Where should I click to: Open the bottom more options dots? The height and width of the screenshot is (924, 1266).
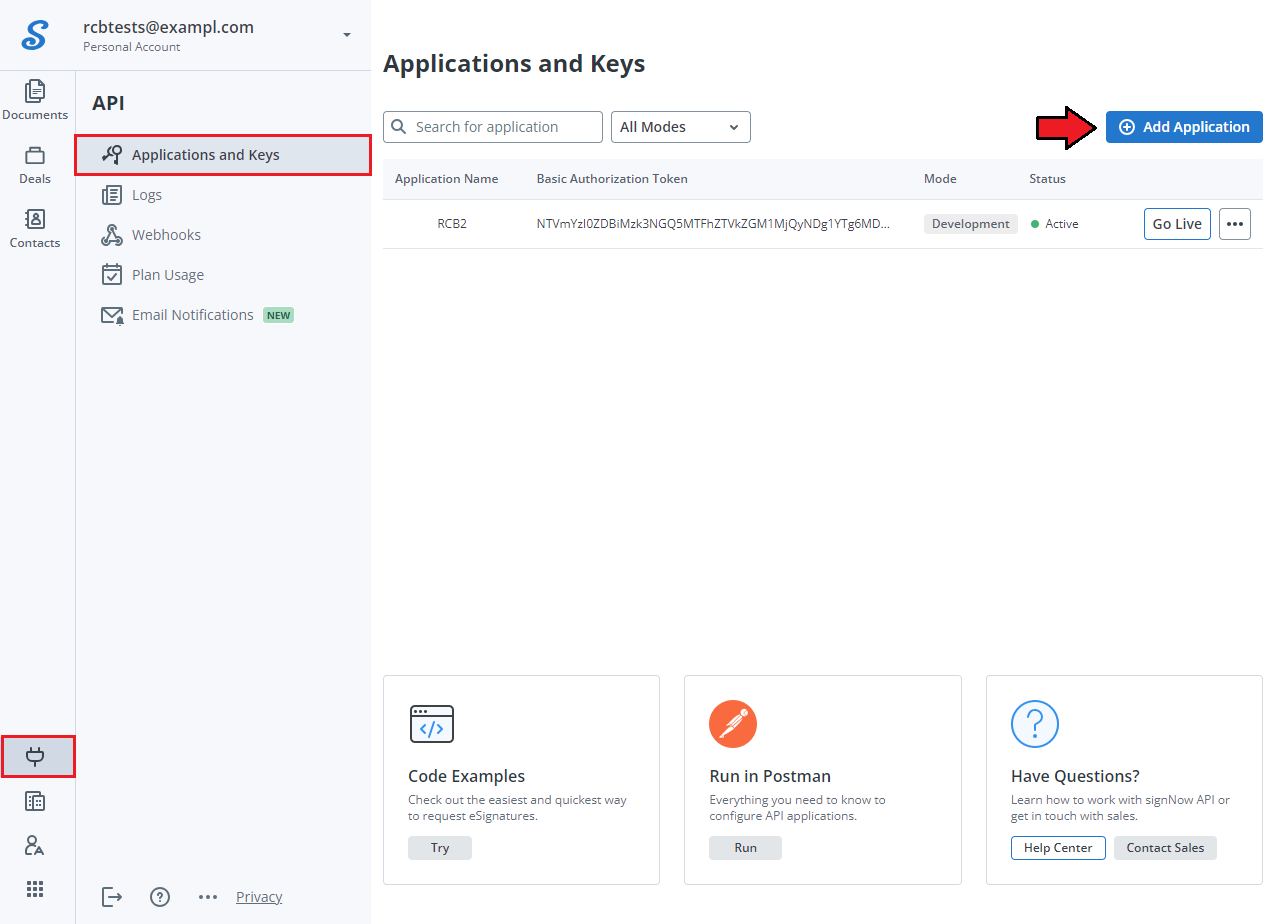(x=208, y=897)
